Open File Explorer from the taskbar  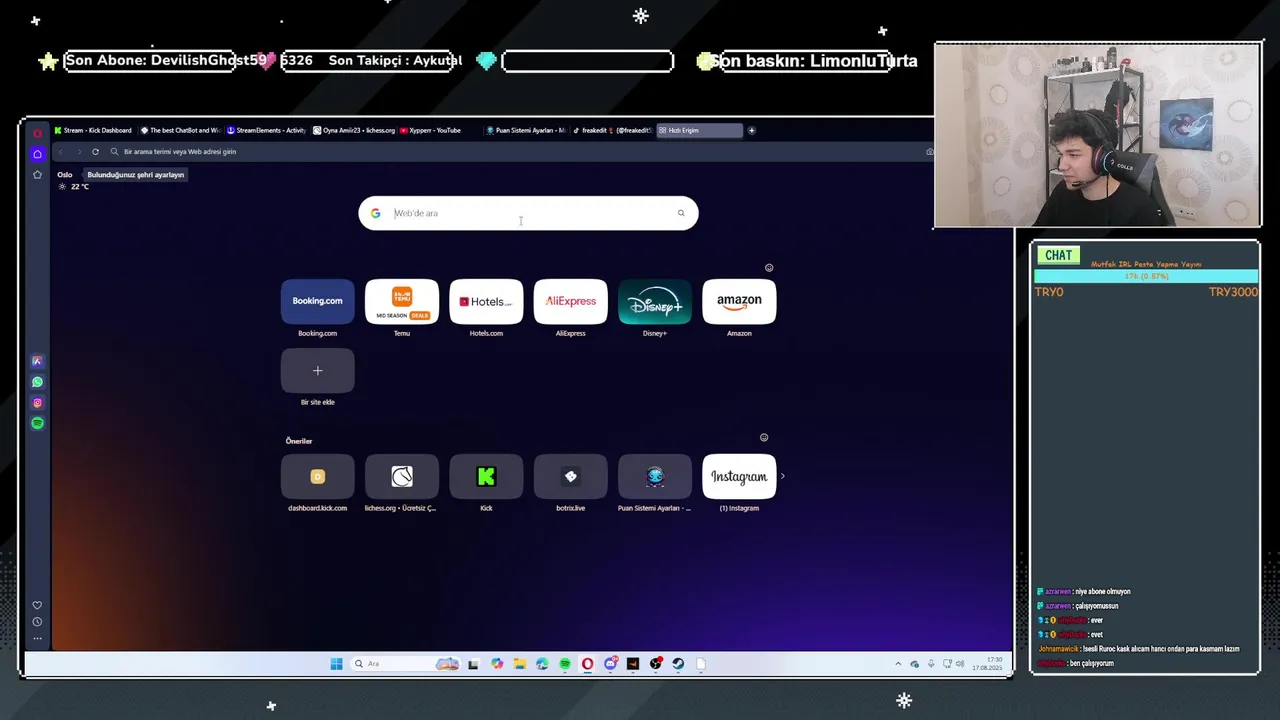(520, 664)
